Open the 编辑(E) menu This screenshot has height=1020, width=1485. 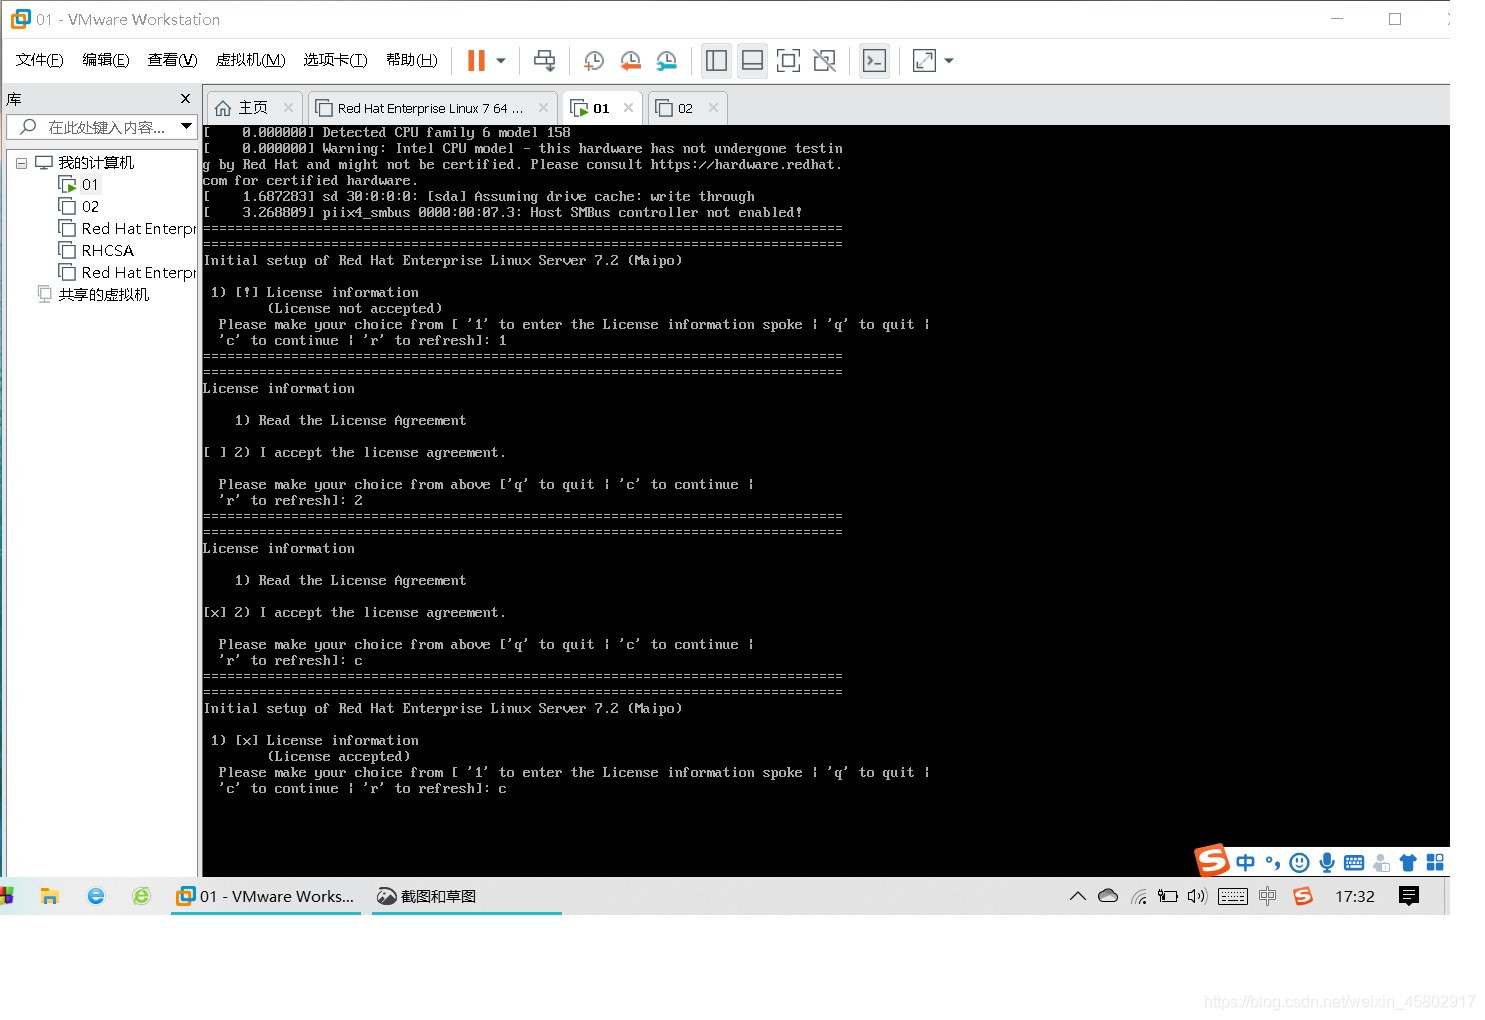(x=106, y=60)
